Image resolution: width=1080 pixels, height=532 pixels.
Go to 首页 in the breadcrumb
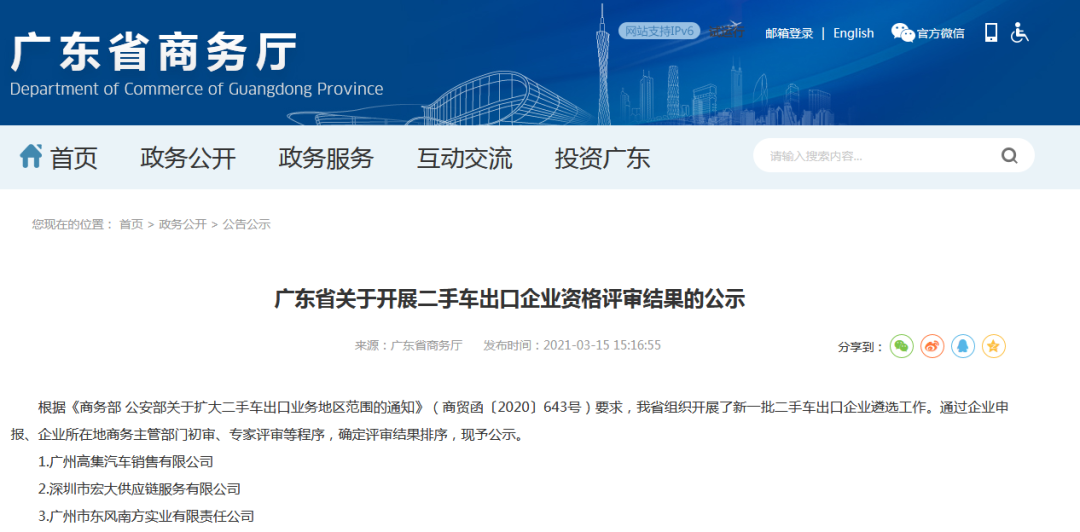(131, 224)
